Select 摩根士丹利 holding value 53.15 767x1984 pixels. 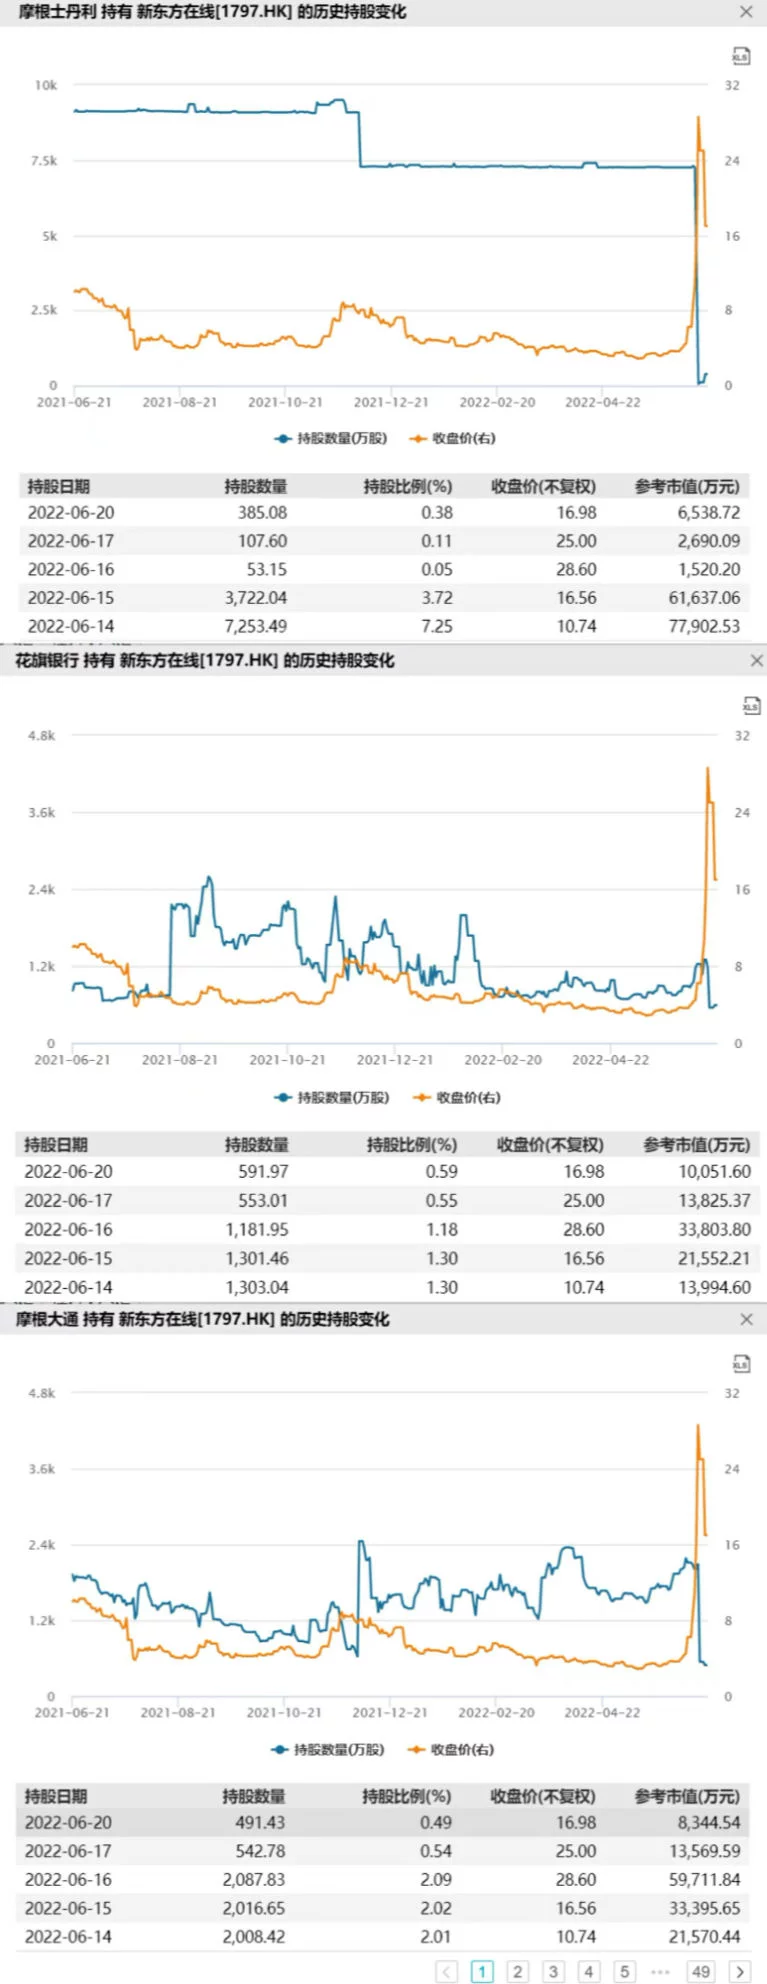267,569
